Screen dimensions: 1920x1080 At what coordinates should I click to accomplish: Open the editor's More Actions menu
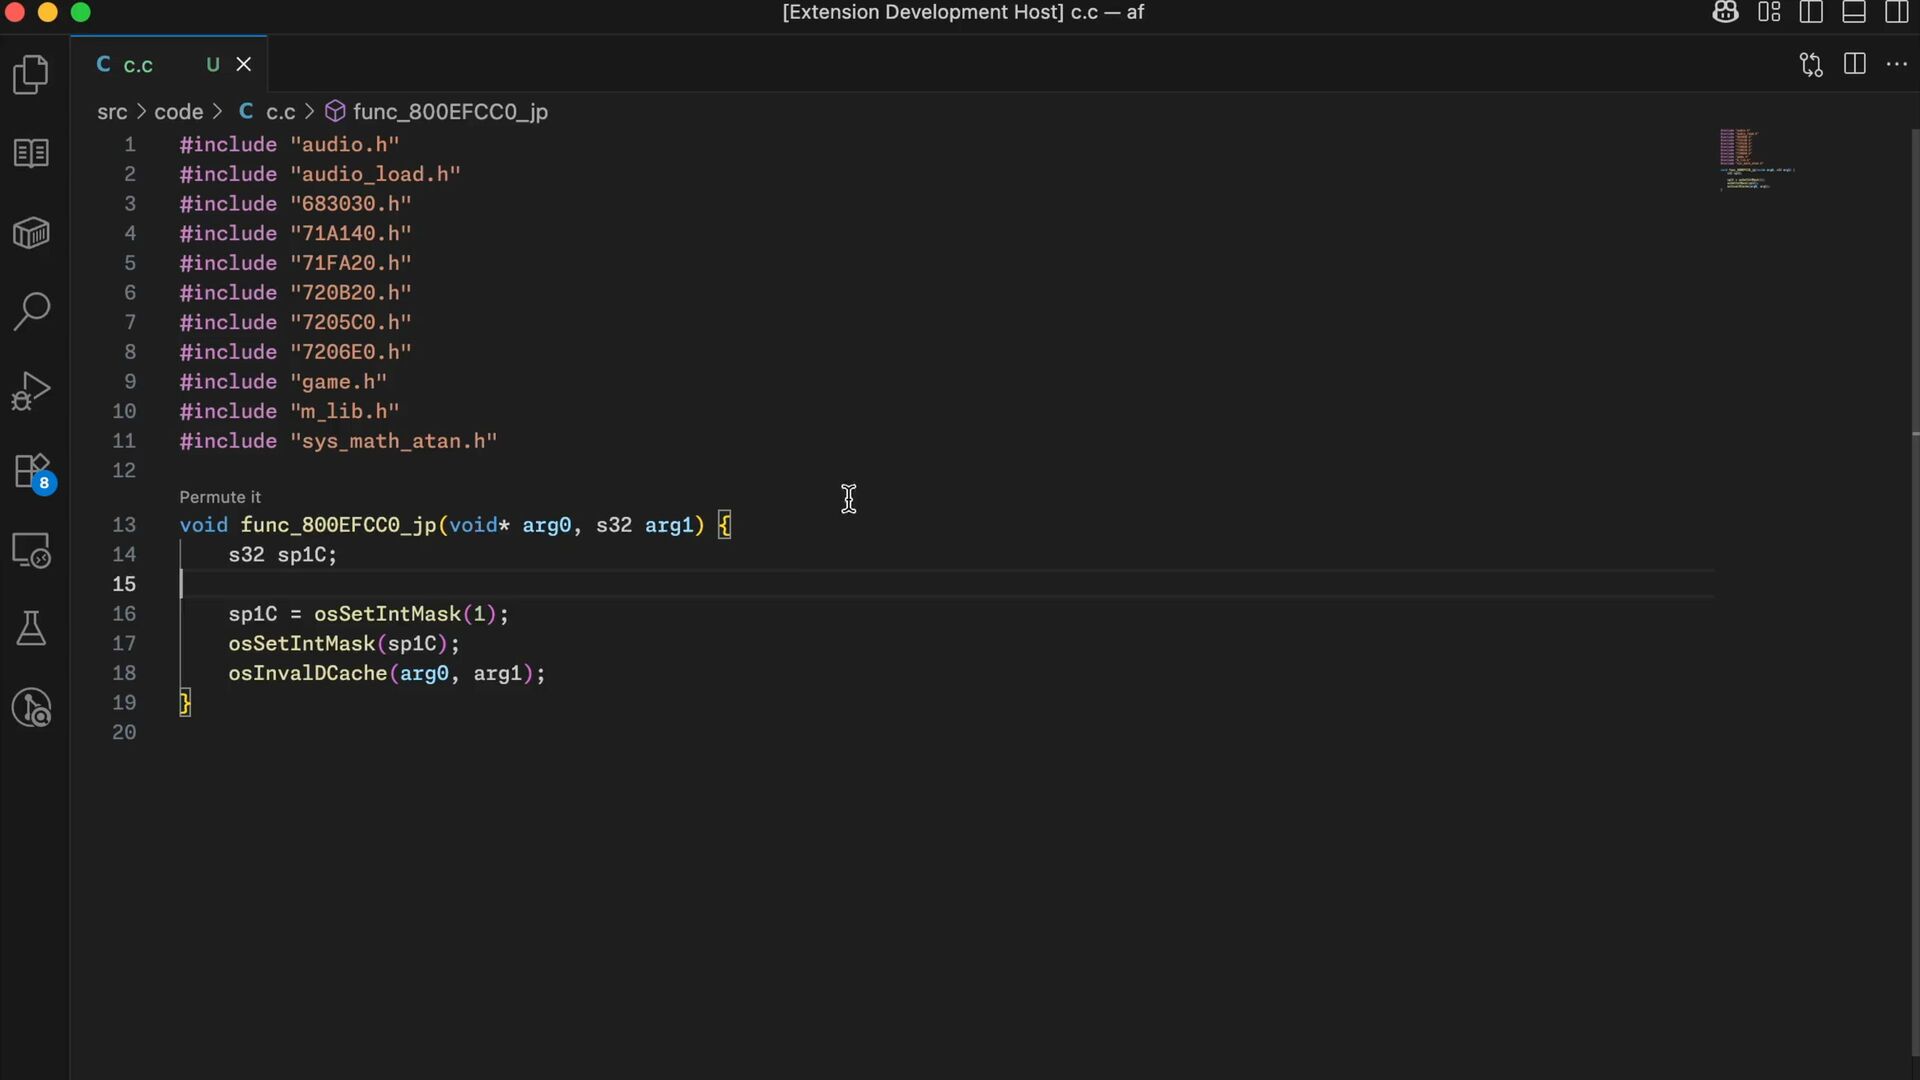1897,64
